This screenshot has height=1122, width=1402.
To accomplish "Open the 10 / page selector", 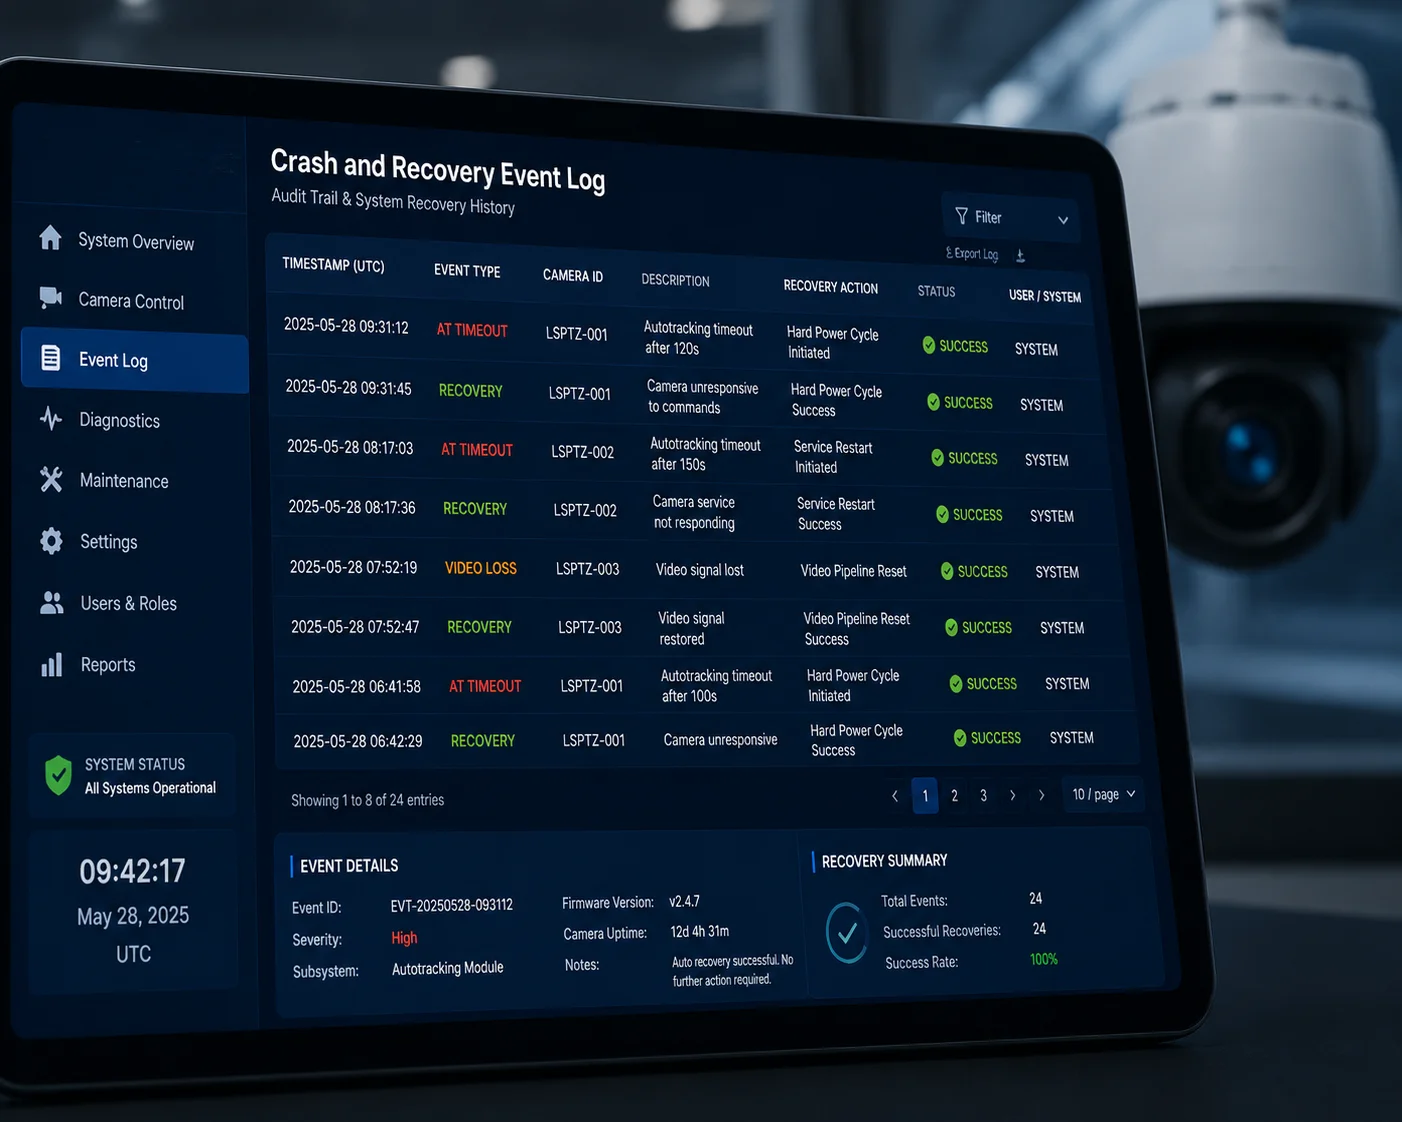I will coord(1103,795).
